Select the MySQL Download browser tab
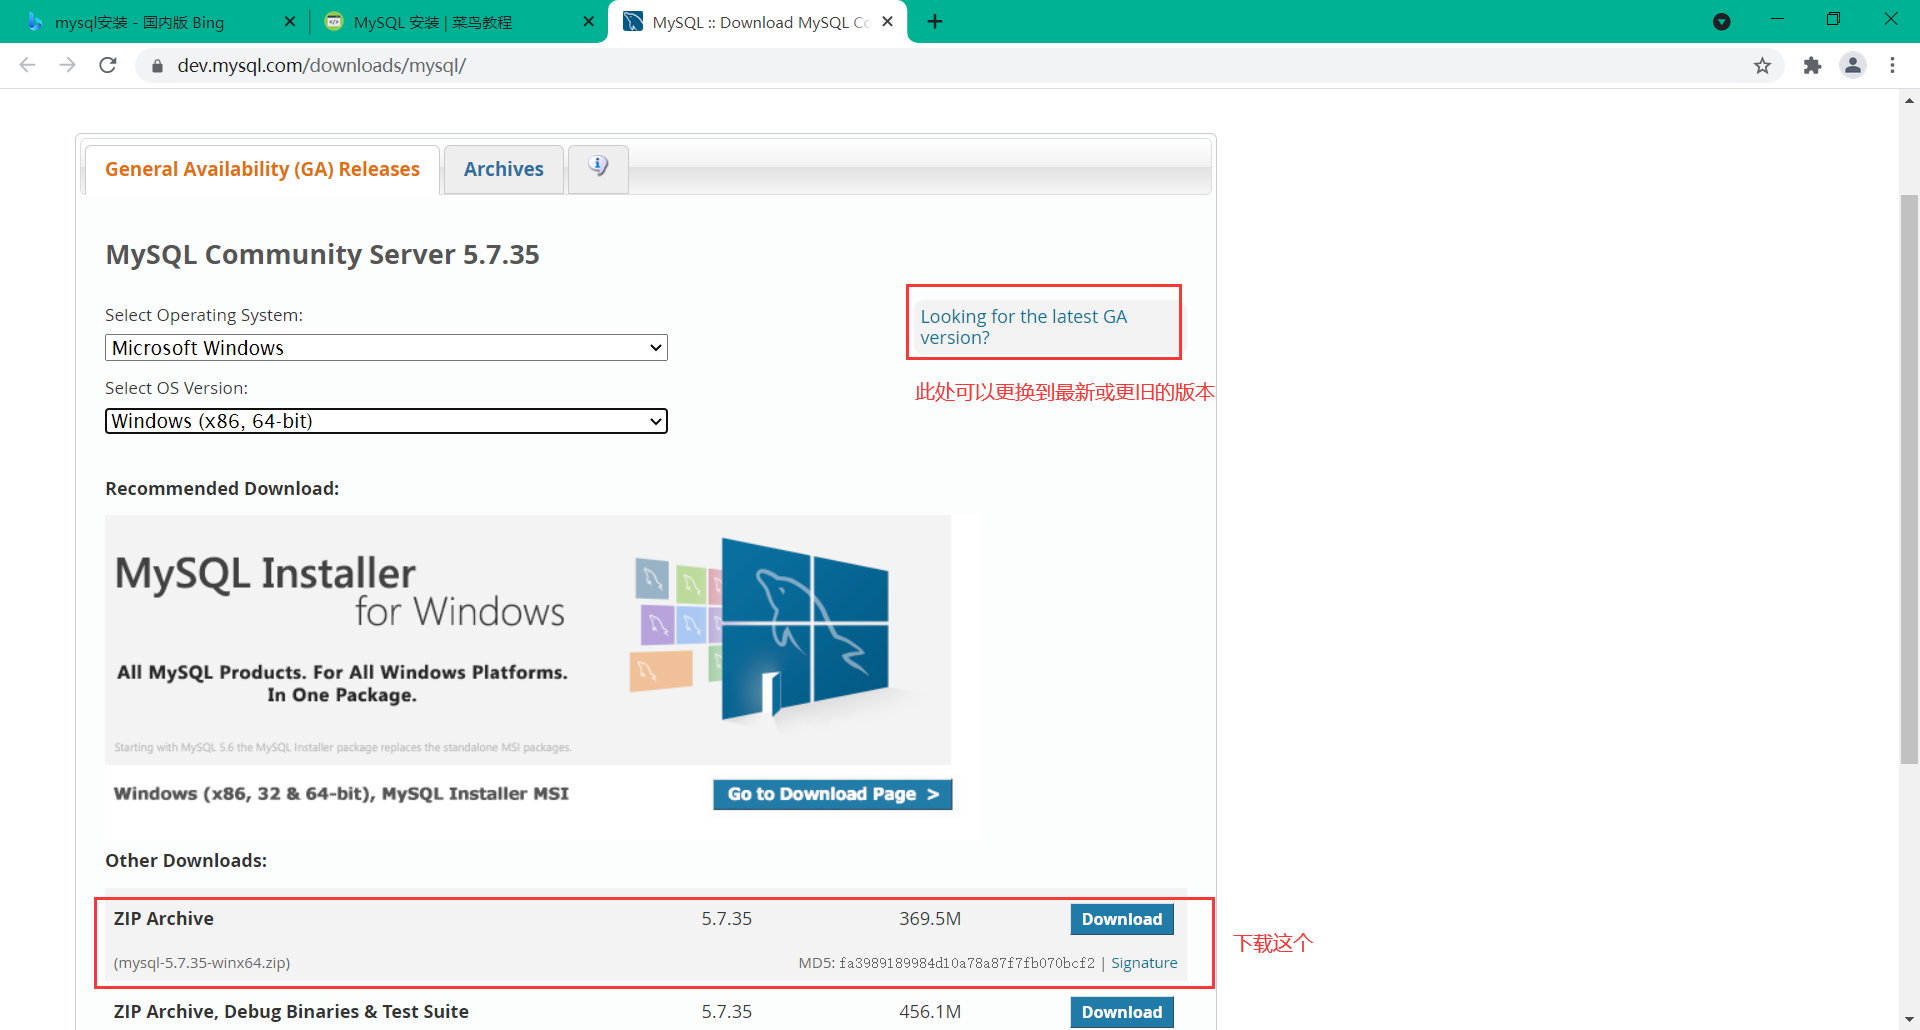Image resolution: width=1920 pixels, height=1030 pixels. pos(757,22)
